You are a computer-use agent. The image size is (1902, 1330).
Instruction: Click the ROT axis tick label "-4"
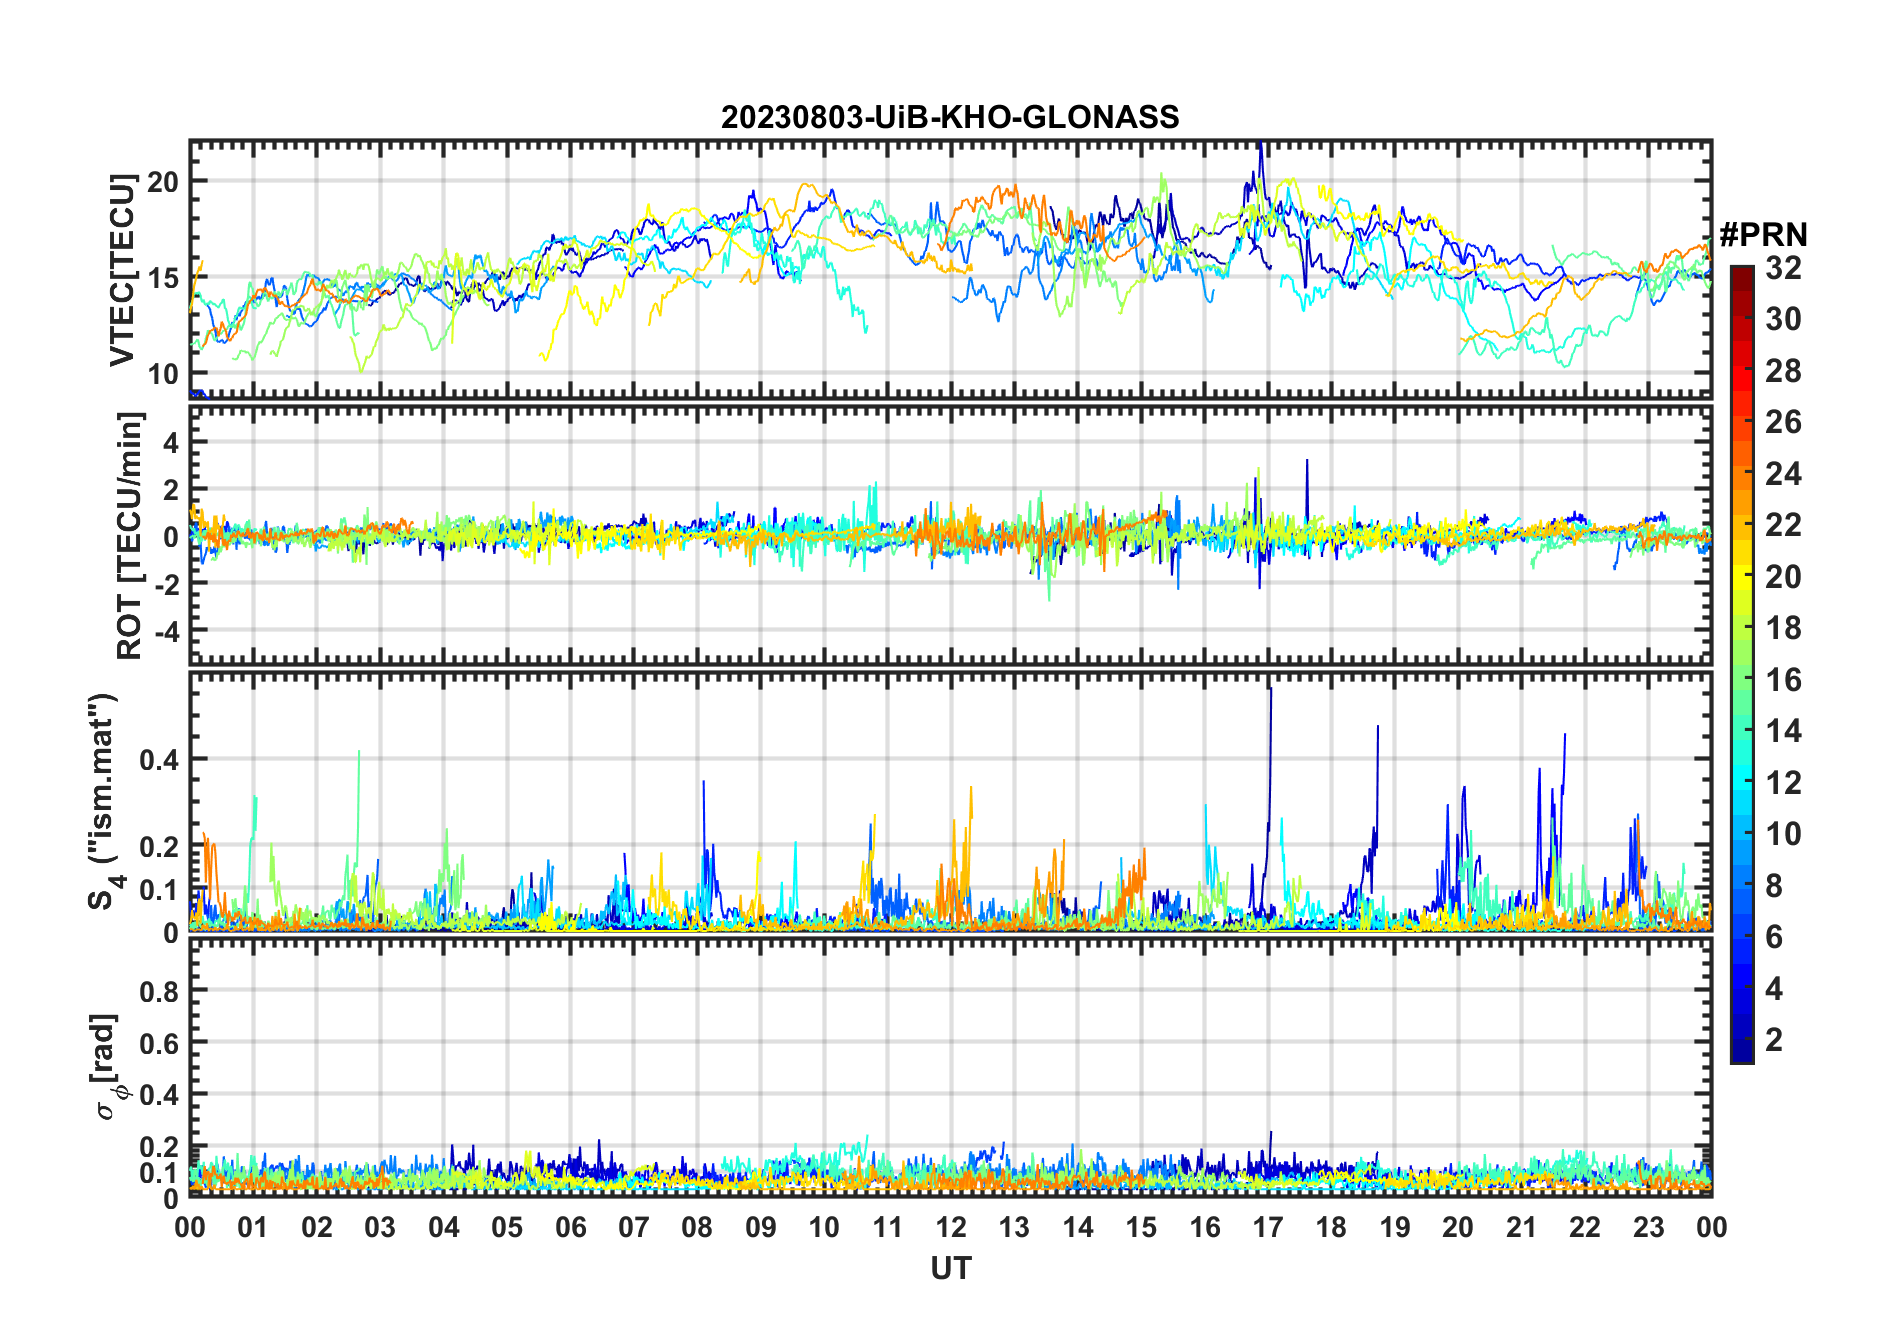[166, 631]
